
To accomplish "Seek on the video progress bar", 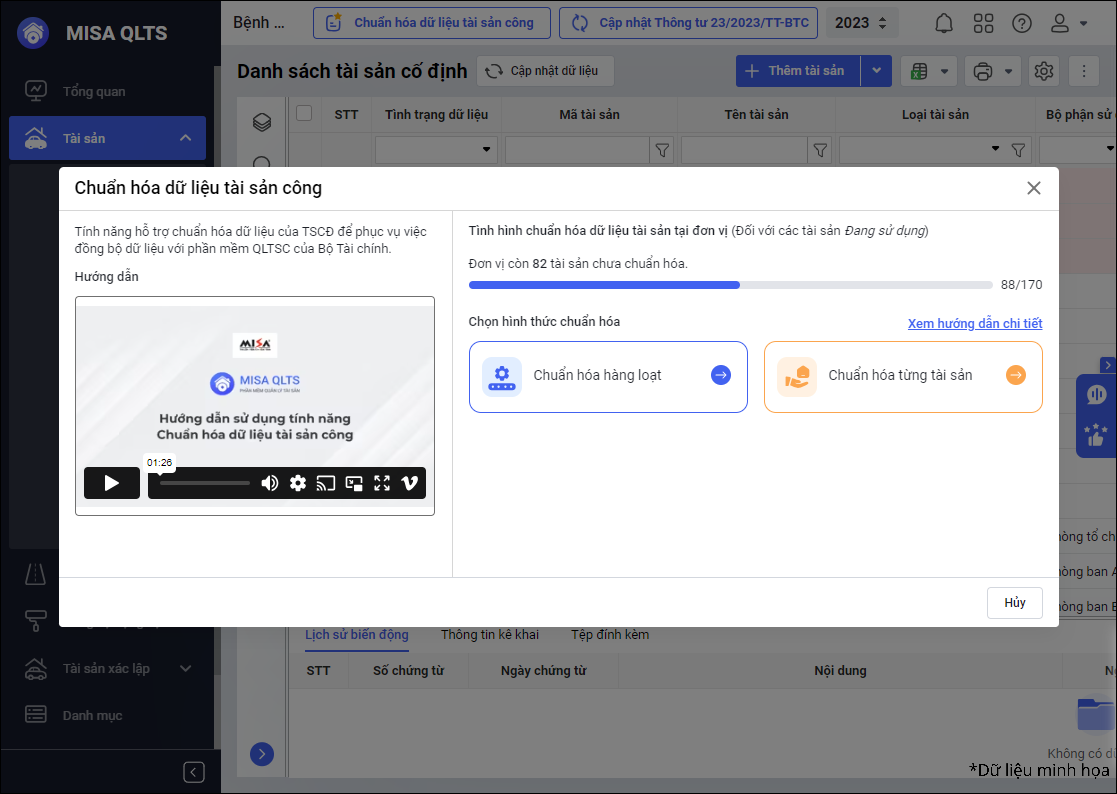I will click(205, 483).
